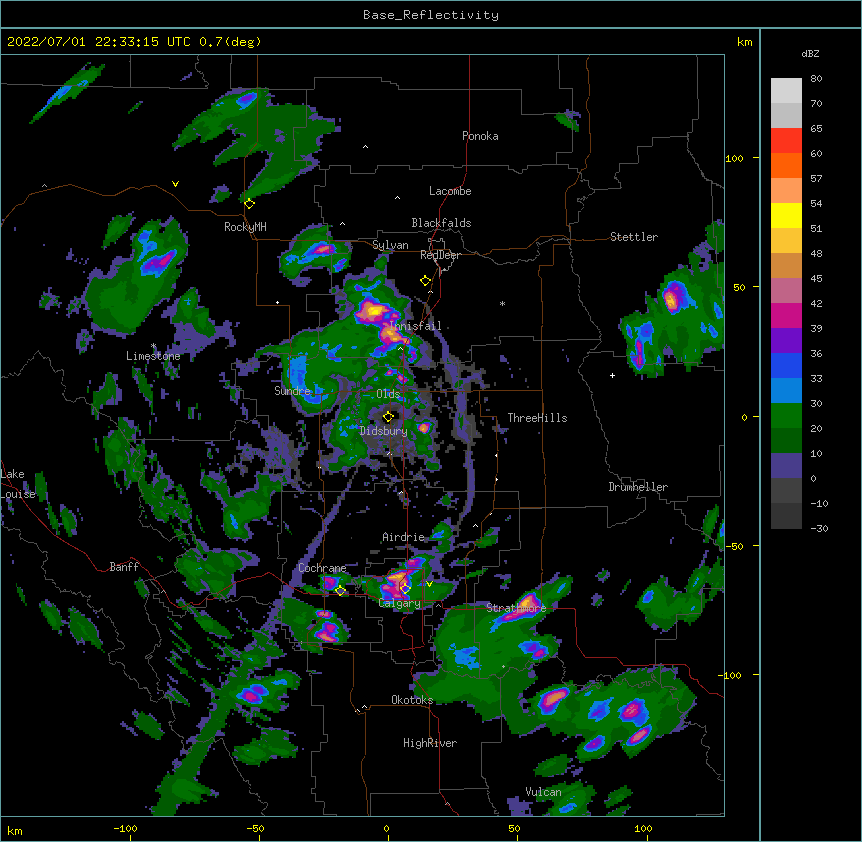
Task: Click the Sundre town label
Action: pos(292,391)
